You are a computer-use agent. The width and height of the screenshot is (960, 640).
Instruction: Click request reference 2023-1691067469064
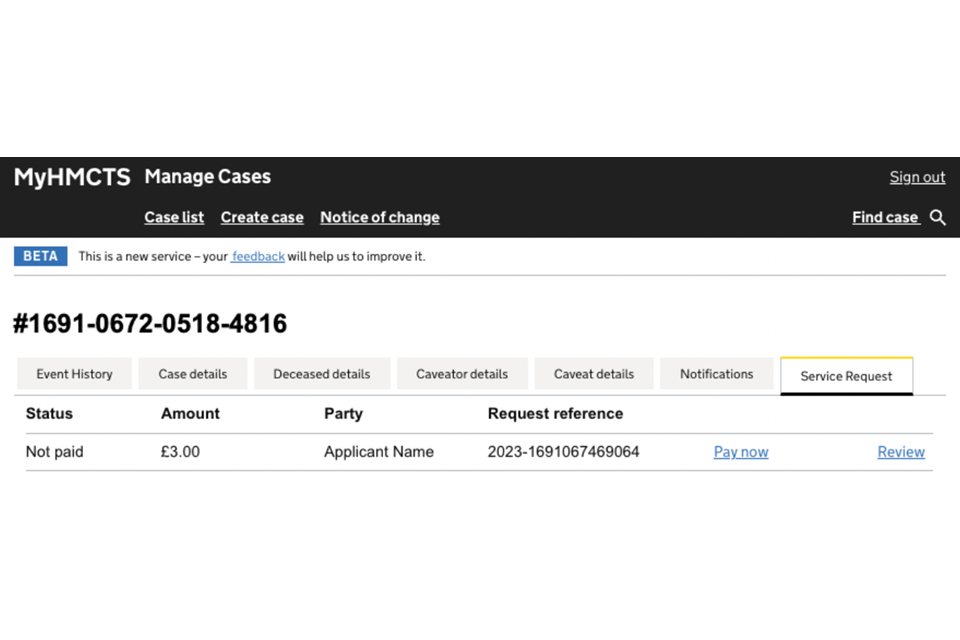(x=563, y=452)
